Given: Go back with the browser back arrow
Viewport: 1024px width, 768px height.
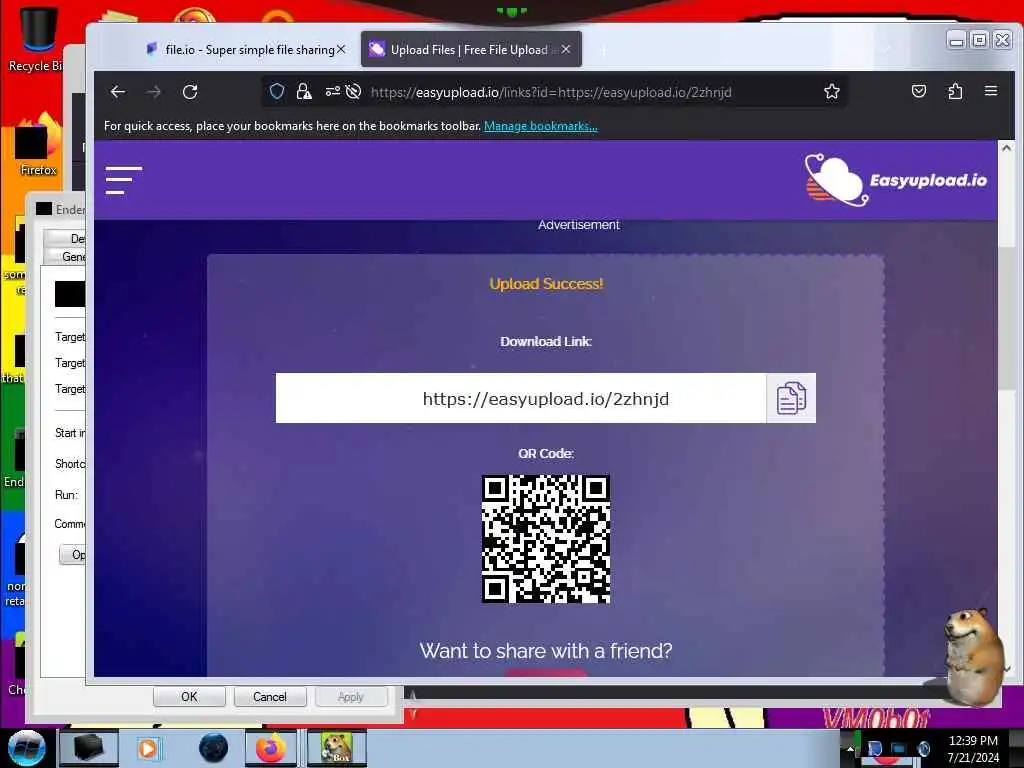Looking at the screenshot, I should click(x=118, y=92).
